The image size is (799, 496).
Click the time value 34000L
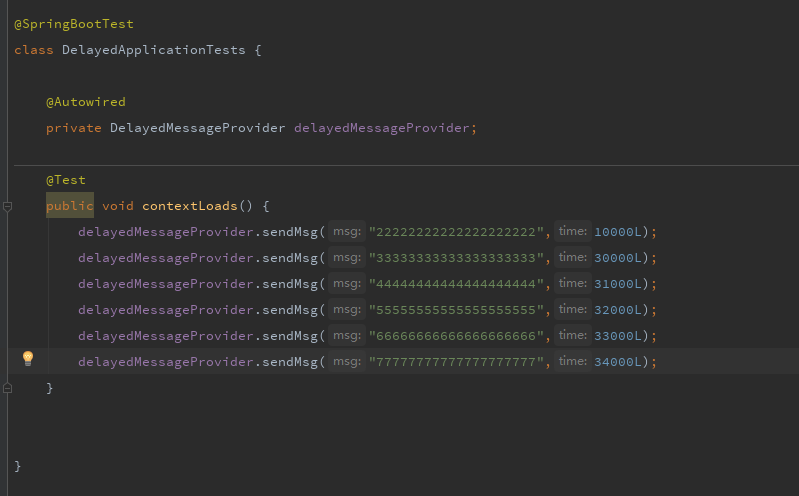[x=618, y=362]
